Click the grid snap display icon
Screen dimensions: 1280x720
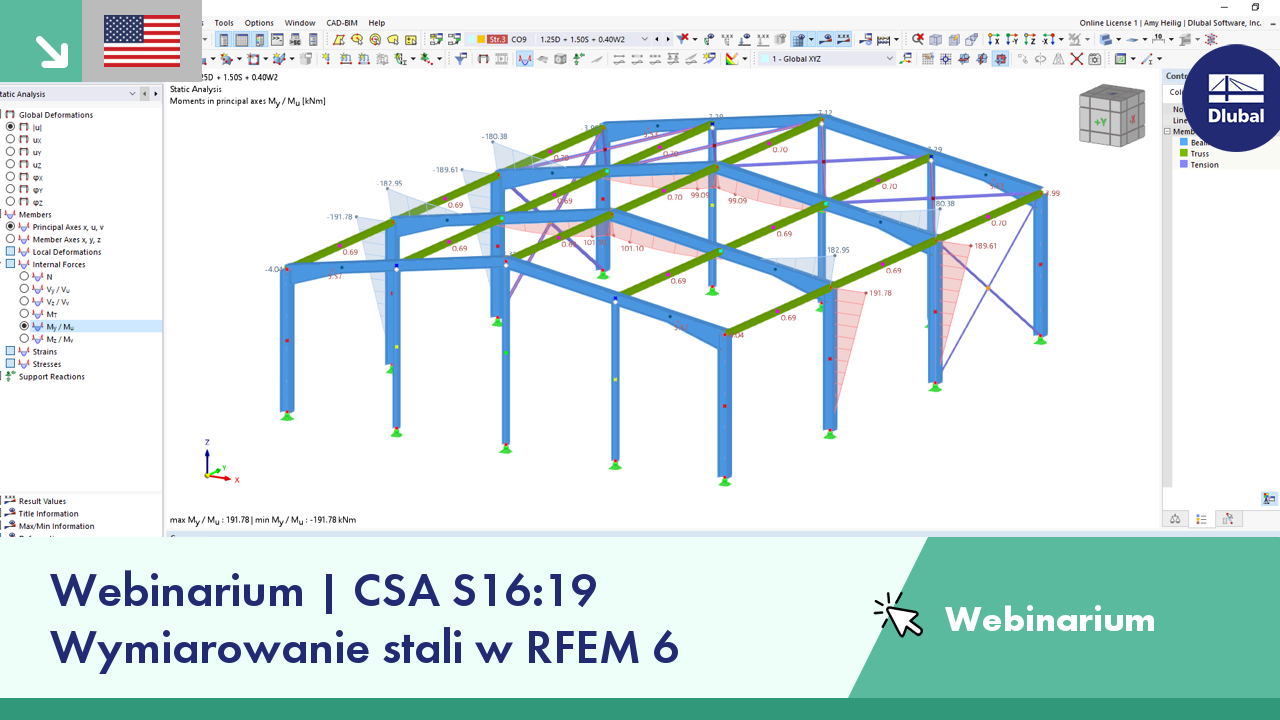tap(928, 59)
